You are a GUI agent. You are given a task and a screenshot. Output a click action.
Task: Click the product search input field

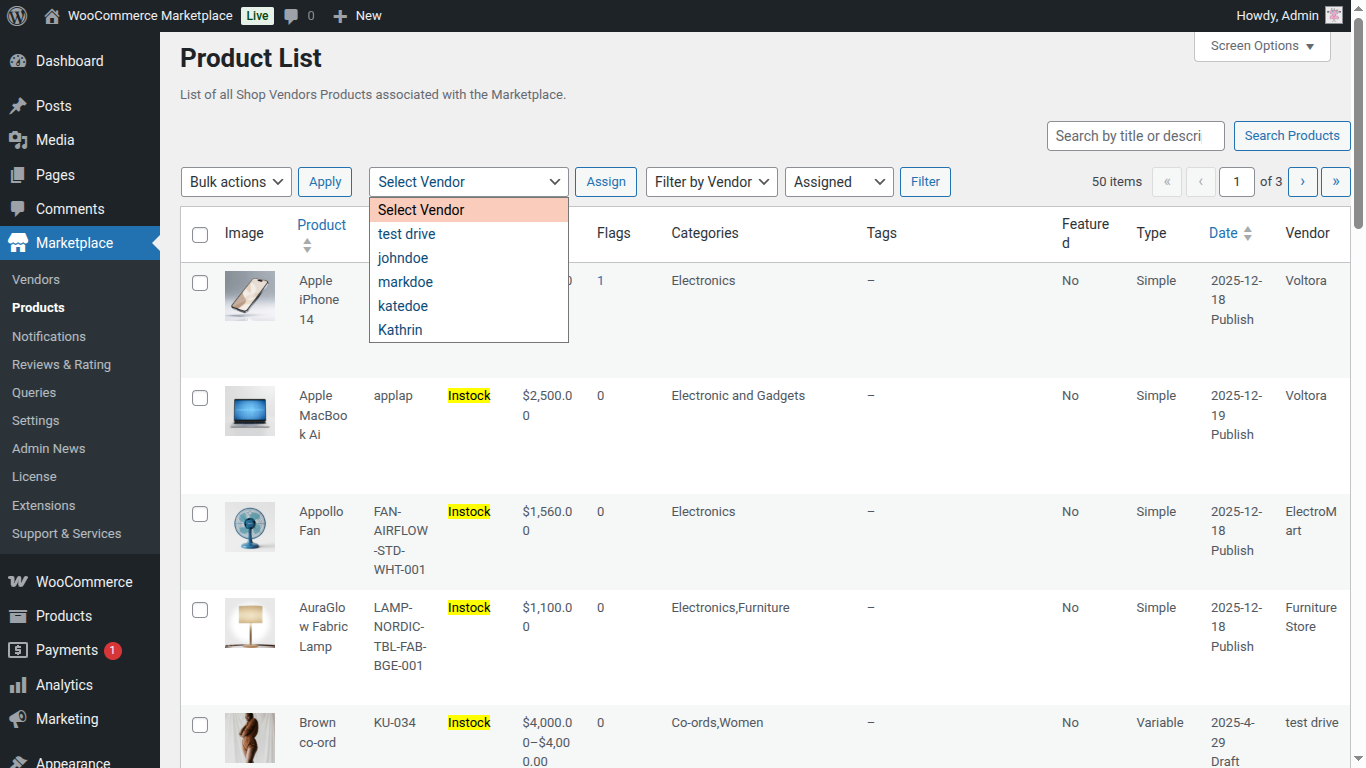tap(1135, 135)
